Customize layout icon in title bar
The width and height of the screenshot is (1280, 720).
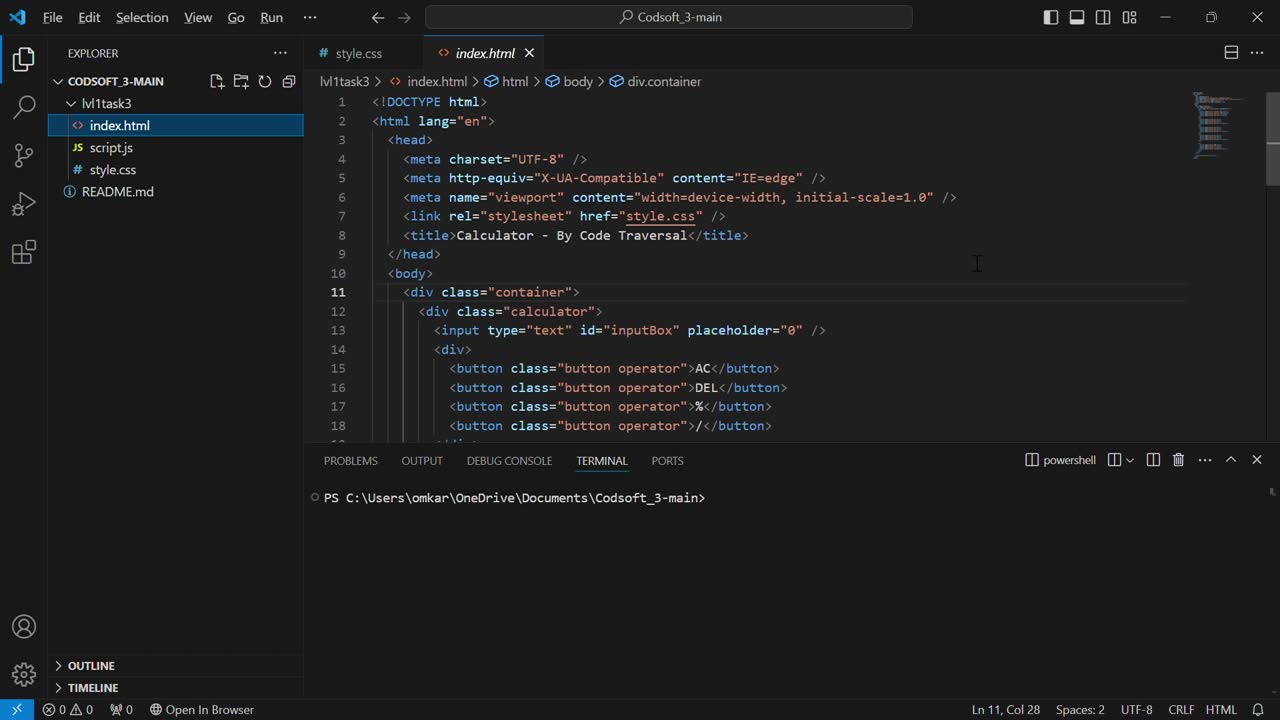(1129, 17)
